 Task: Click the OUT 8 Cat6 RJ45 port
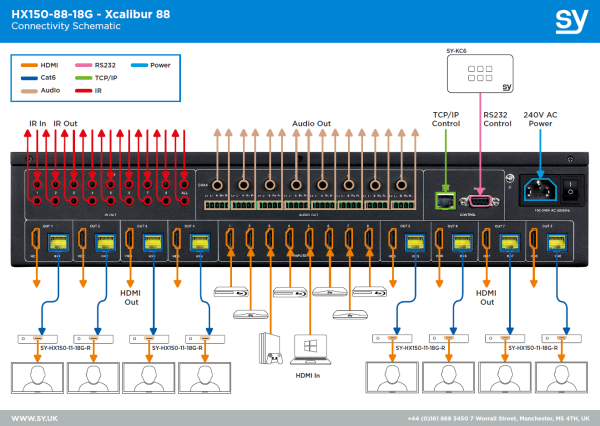[x=558, y=242]
